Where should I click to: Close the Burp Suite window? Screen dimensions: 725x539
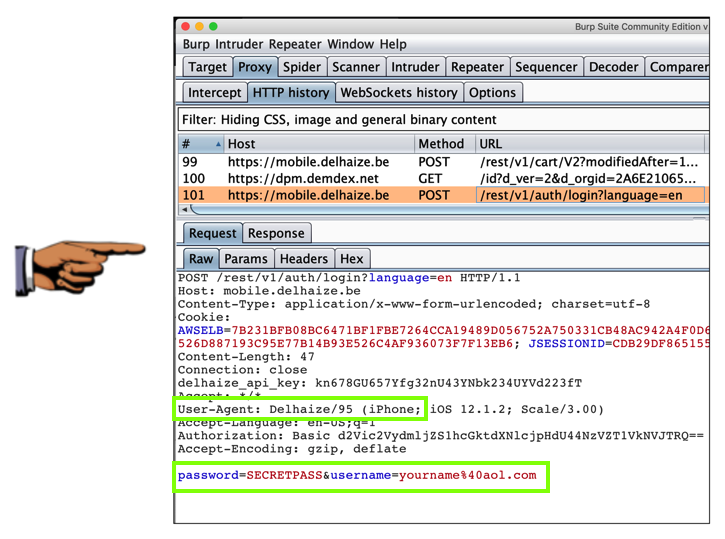click(x=186, y=26)
